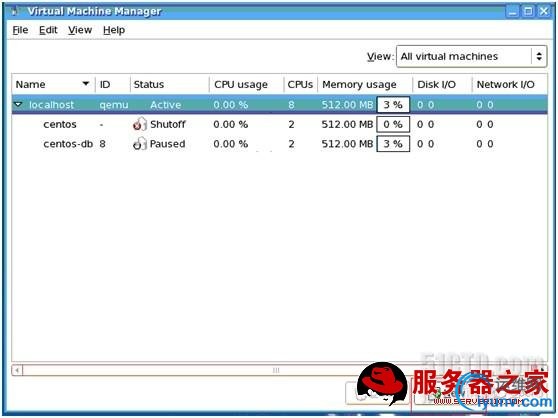Click the Network I/O column header
Screen dimensions: 558x418
(x=510, y=84)
